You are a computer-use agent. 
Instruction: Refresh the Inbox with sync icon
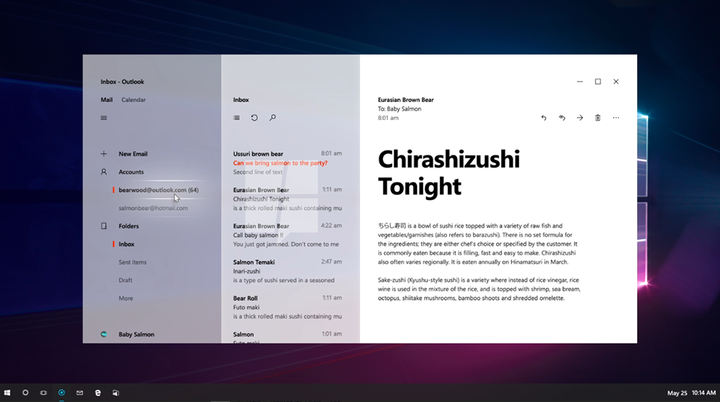254,118
